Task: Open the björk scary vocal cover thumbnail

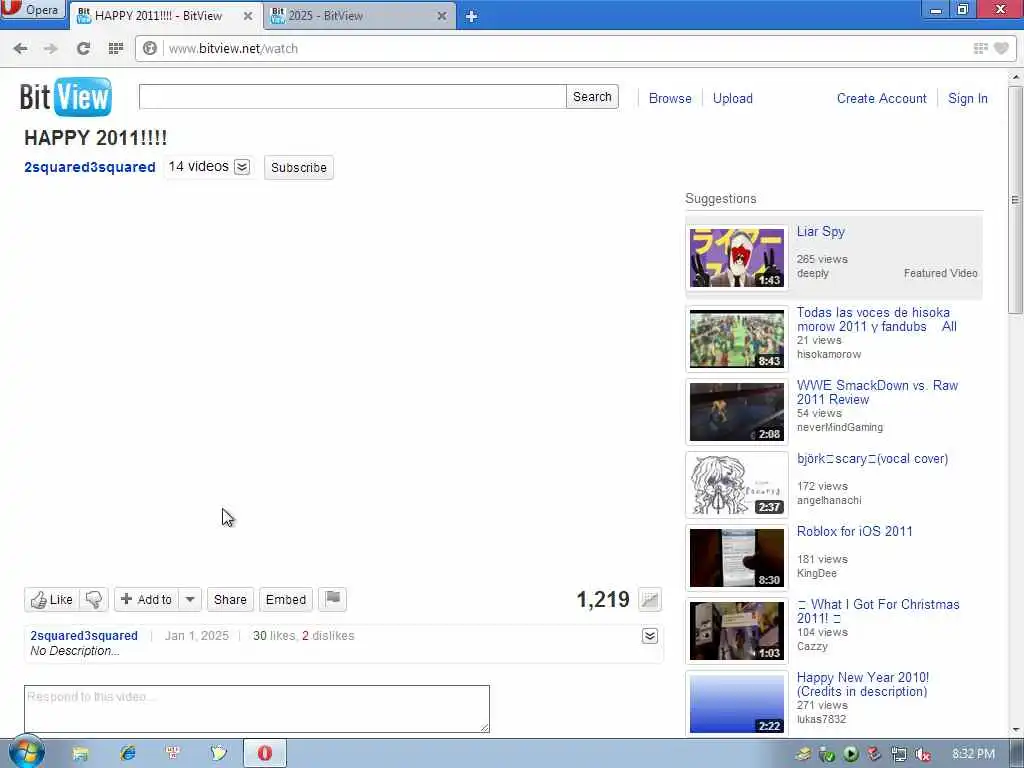Action: (x=737, y=485)
